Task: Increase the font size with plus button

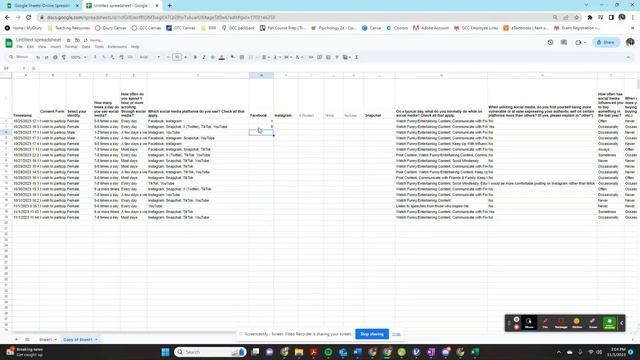Action: pos(186,58)
